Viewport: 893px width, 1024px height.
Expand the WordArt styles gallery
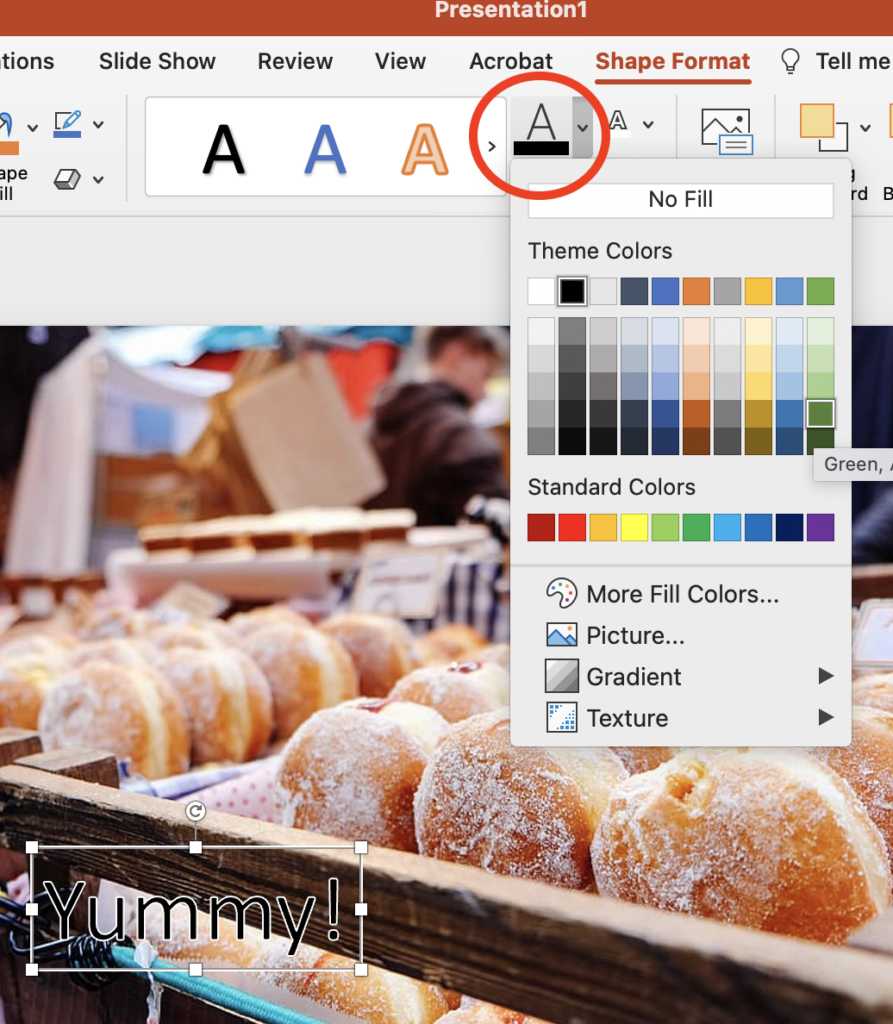491,145
